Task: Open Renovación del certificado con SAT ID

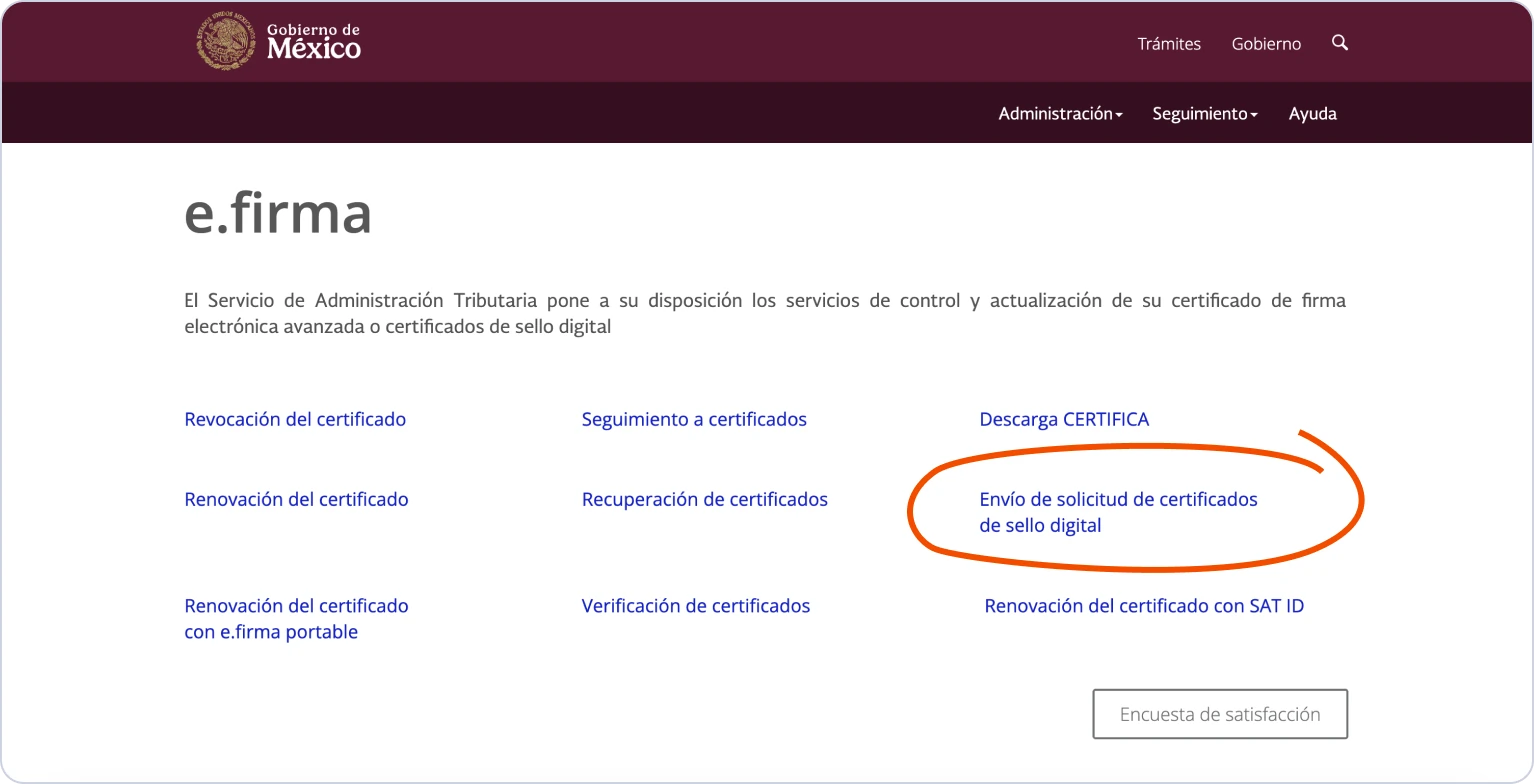Action: [1144, 606]
